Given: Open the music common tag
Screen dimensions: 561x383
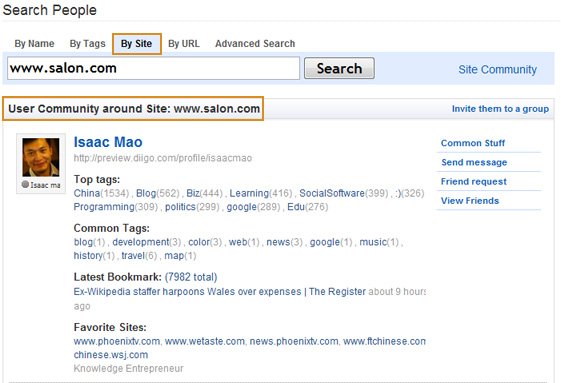Looking at the screenshot, I should click(x=373, y=242).
